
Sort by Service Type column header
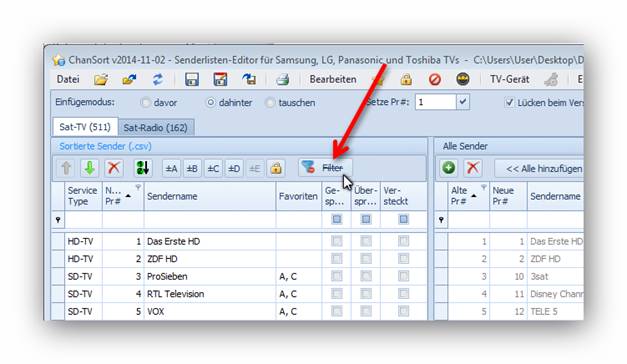pos(83,196)
